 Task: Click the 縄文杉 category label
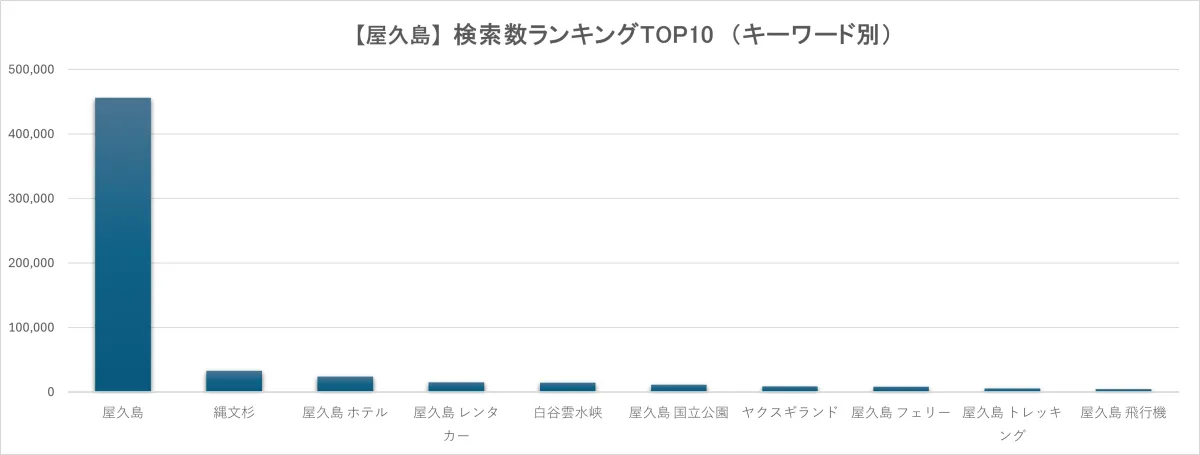pyautogui.click(x=234, y=413)
